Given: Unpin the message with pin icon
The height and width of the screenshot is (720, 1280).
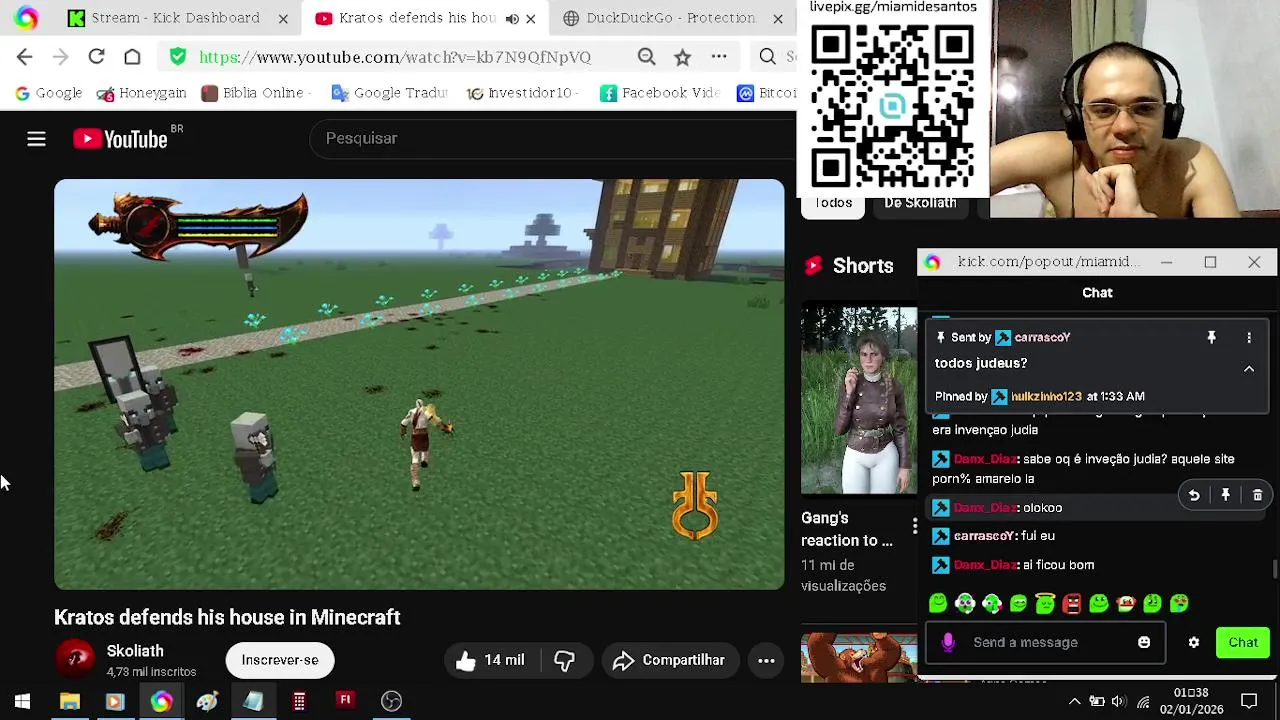Looking at the screenshot, I should tap(1211, 338).
